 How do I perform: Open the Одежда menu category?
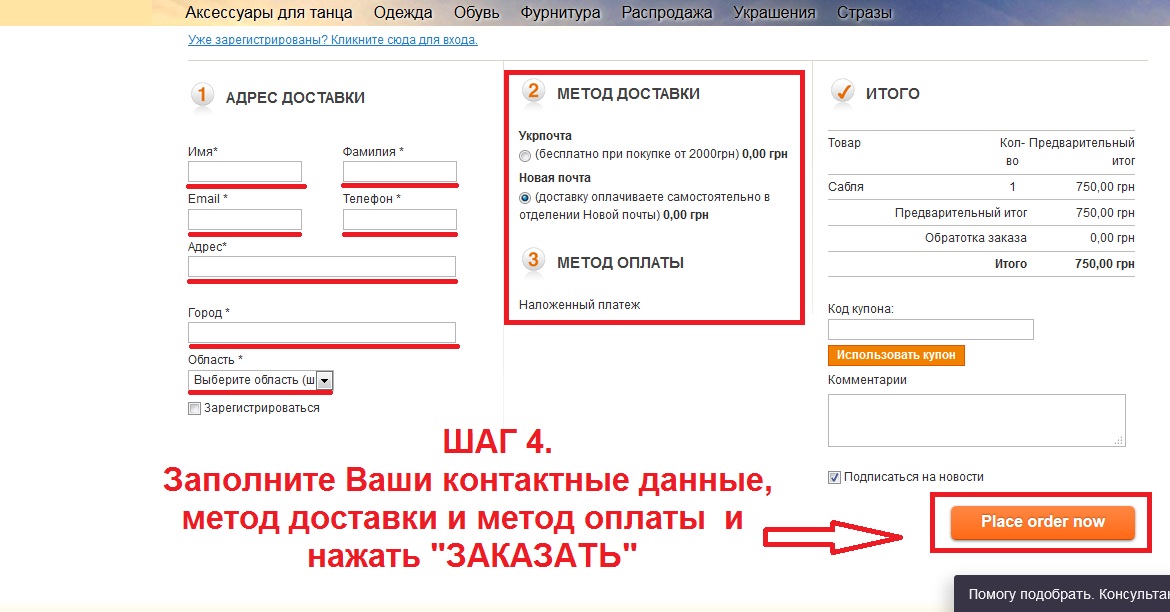pos(403,13)
